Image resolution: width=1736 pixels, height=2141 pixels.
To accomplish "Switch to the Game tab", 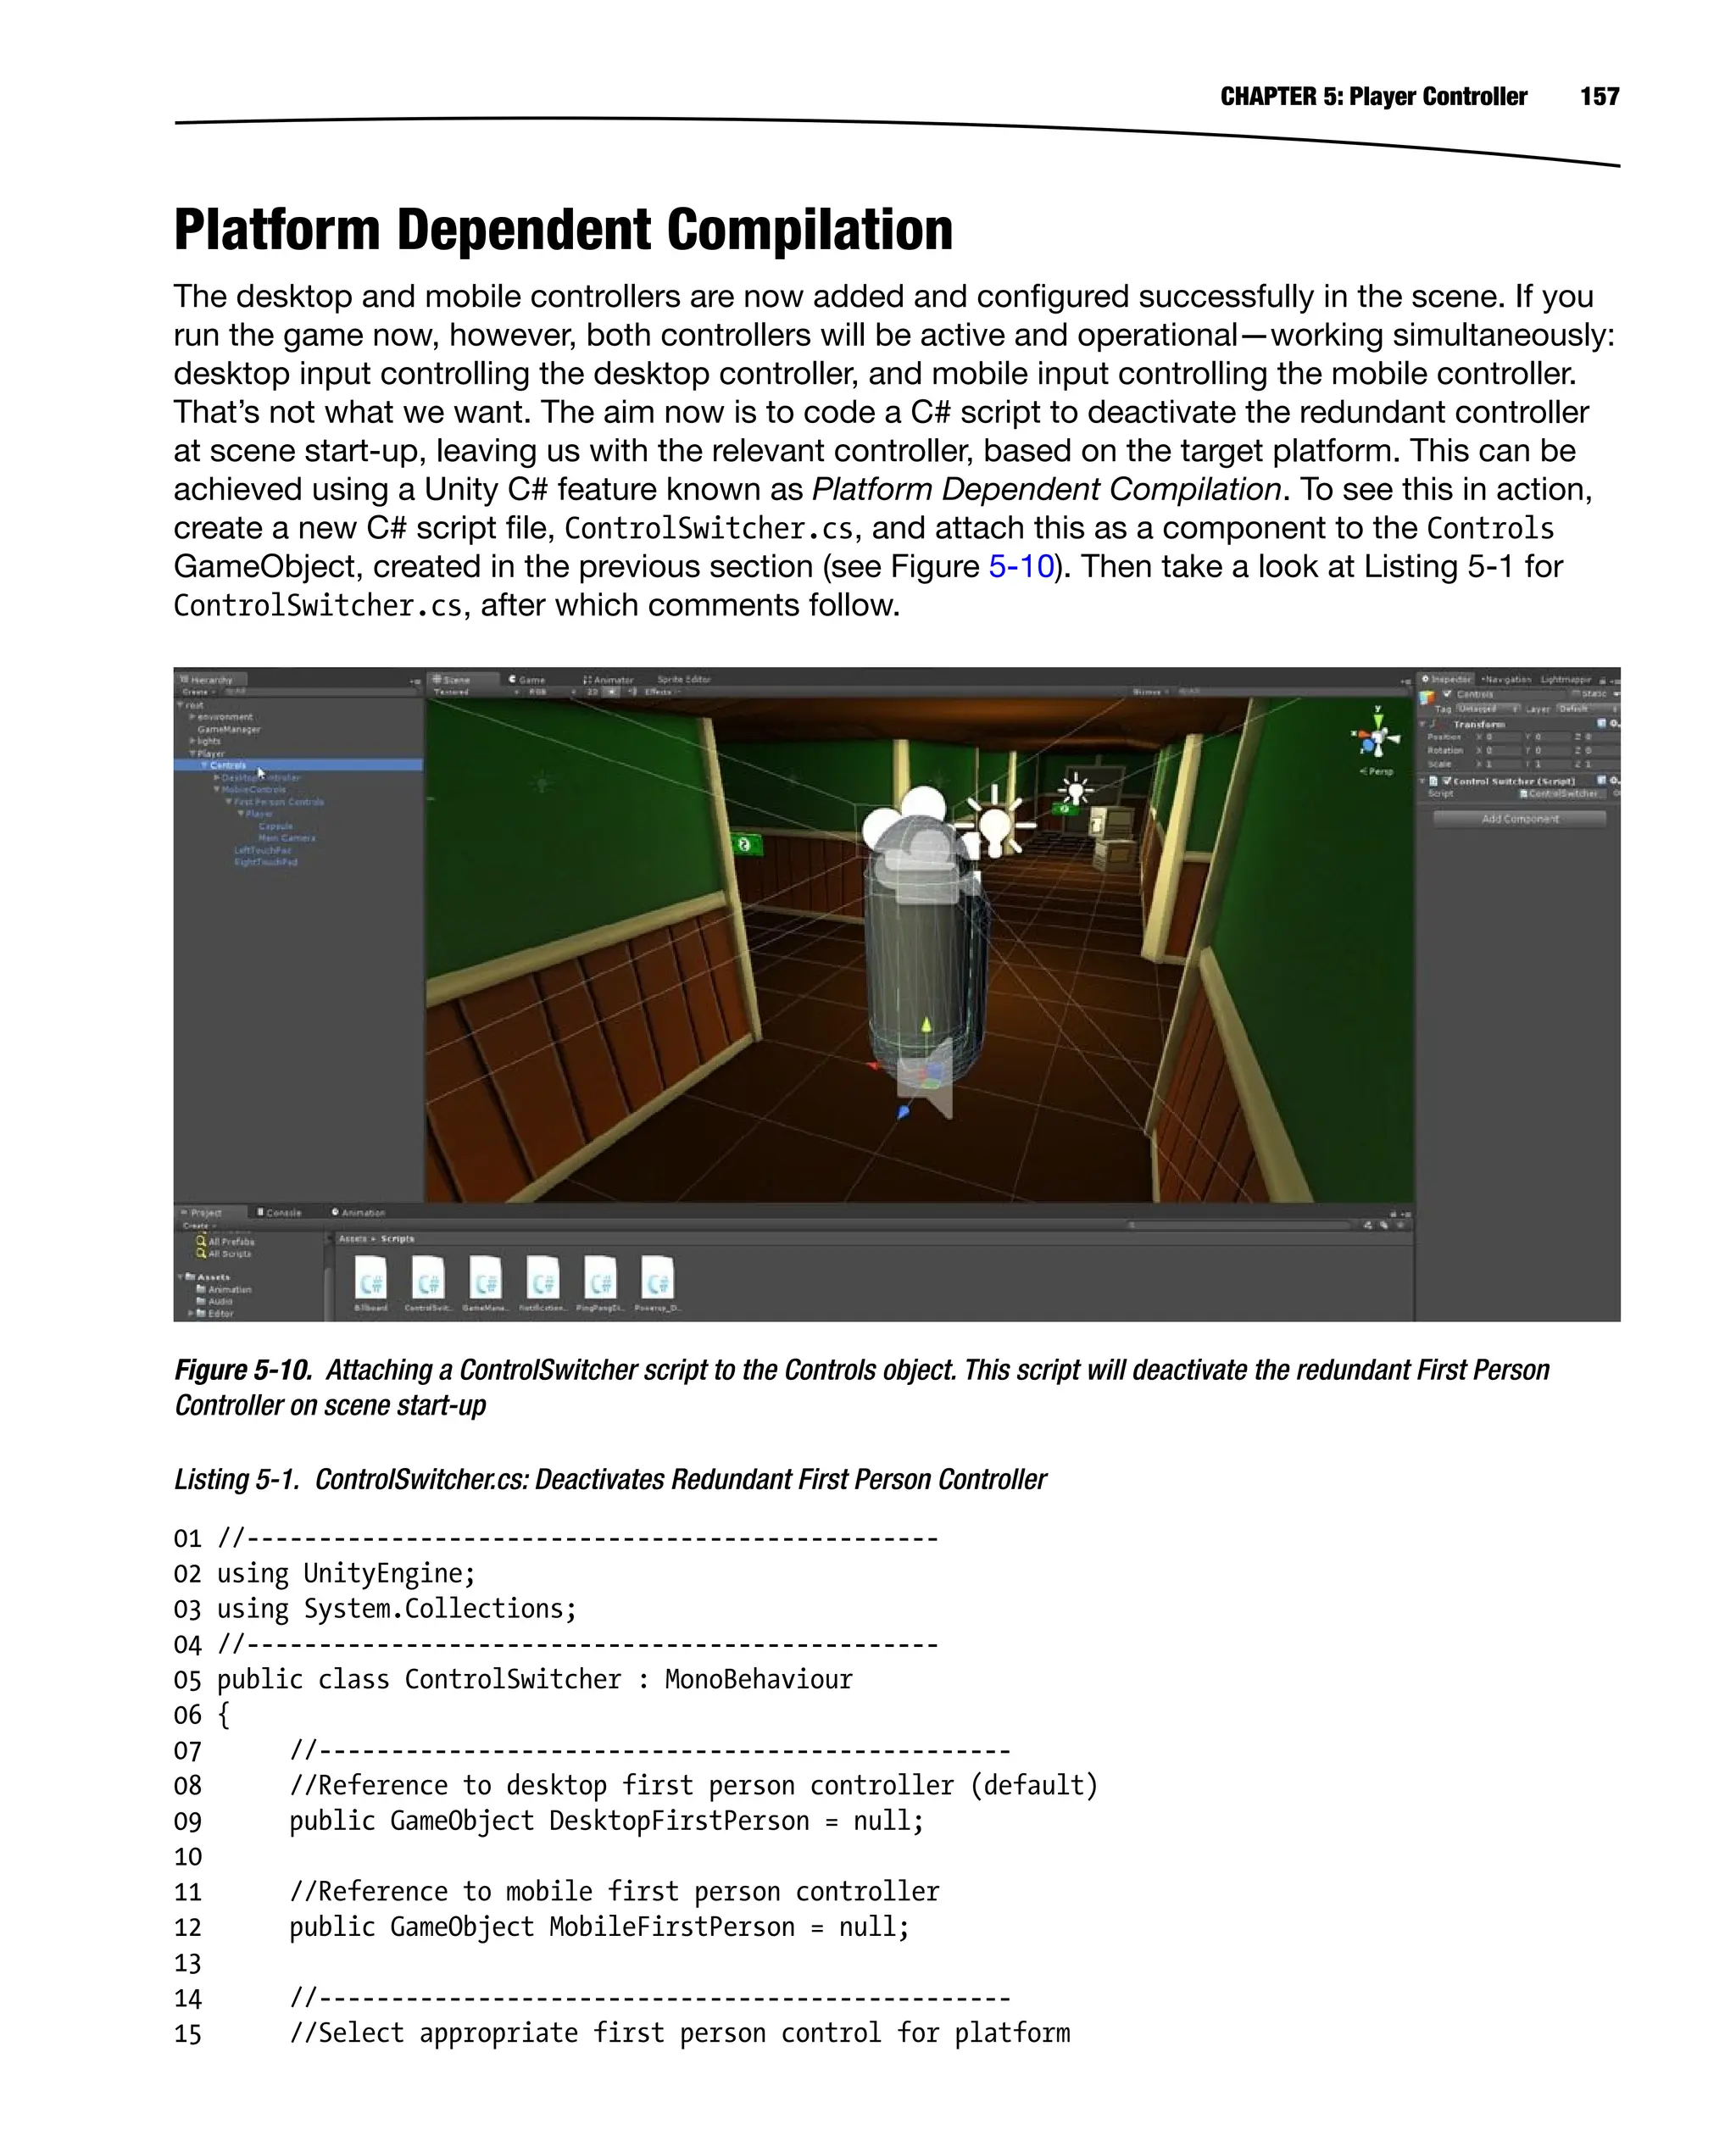I will coord(528,680).
